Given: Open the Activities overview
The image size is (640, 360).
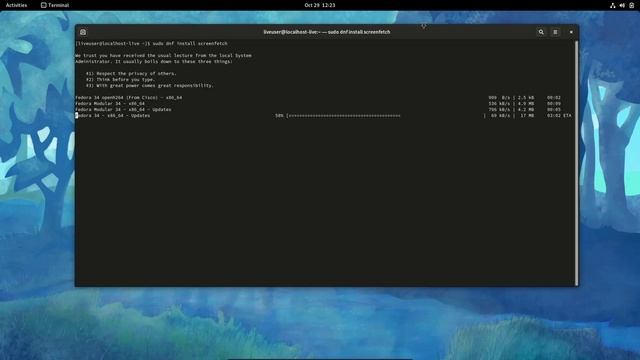Looking at the screenshot, I should point(16,5).
